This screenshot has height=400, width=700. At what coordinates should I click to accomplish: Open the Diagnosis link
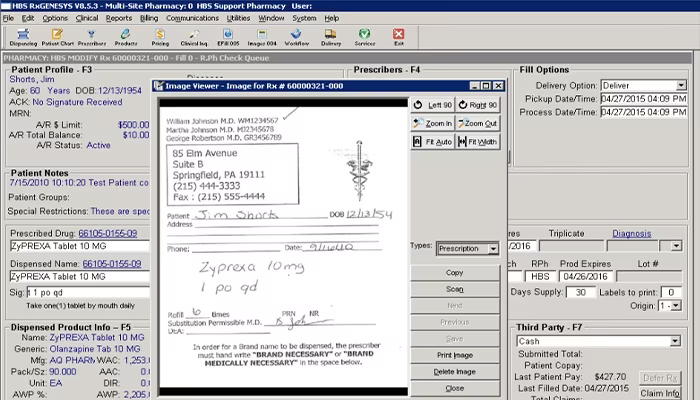[632, 233]
